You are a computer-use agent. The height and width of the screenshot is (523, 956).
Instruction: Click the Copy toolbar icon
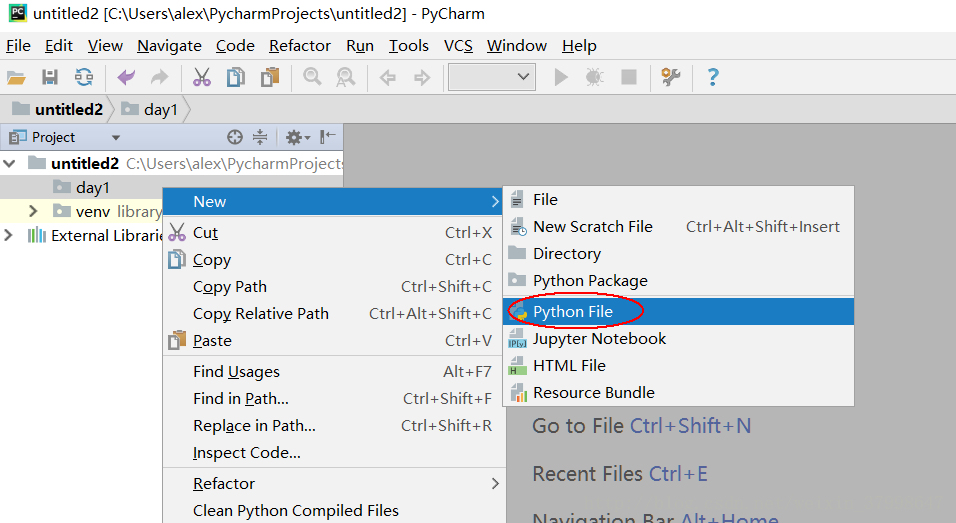pyautogui.click(x=235, y=77)
